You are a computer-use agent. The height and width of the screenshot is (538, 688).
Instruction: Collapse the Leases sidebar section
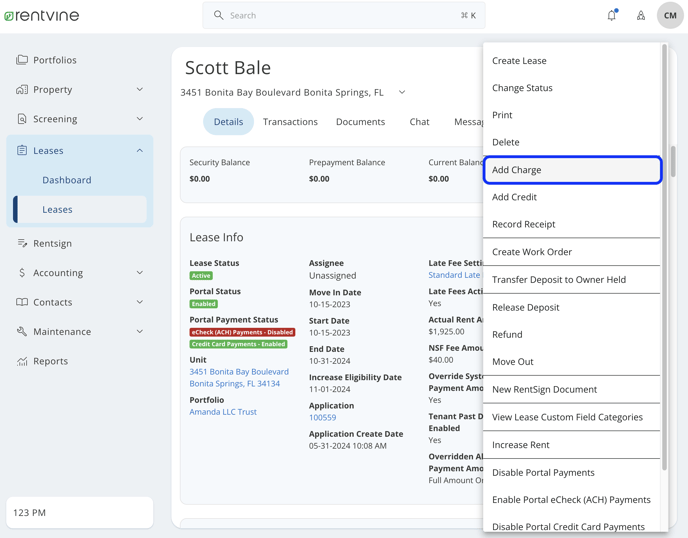coord(139,151)
